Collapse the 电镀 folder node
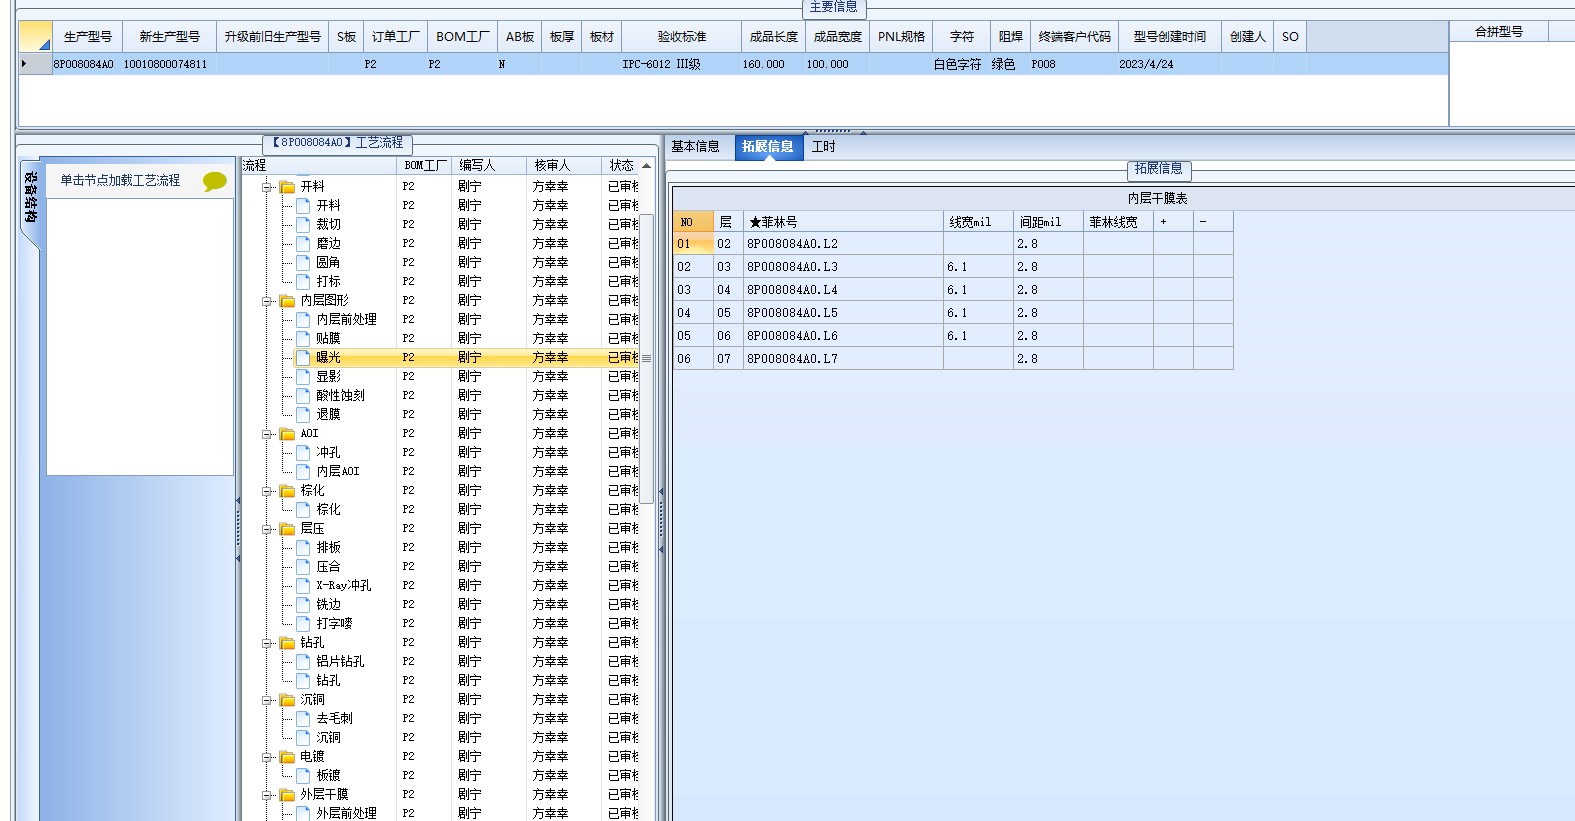Viewport: 1575px width, 821px height. tap(267, 757)
